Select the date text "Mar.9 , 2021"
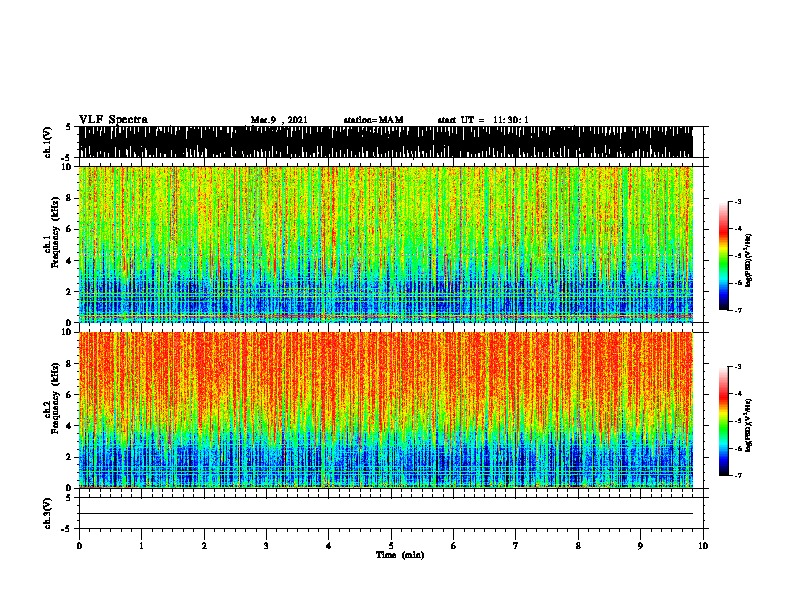This screenshot has height=612, width=792. coord(279,120)
